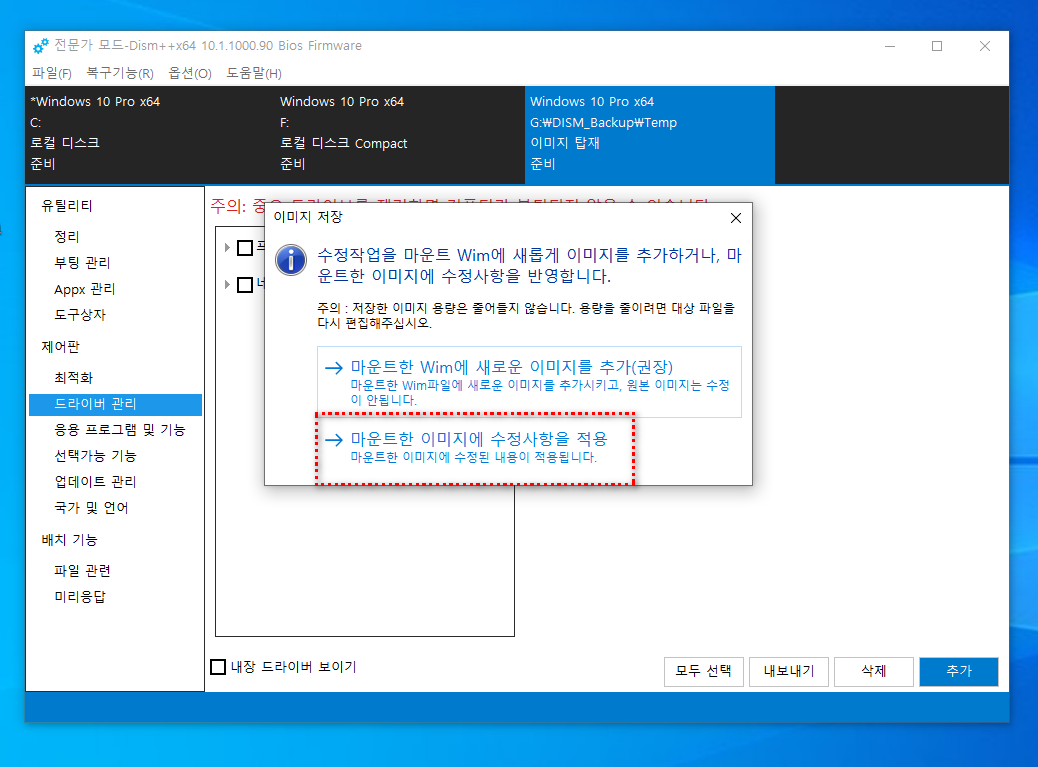Check the first driver group checkbox
The image size is (1038, 767).
245,248
